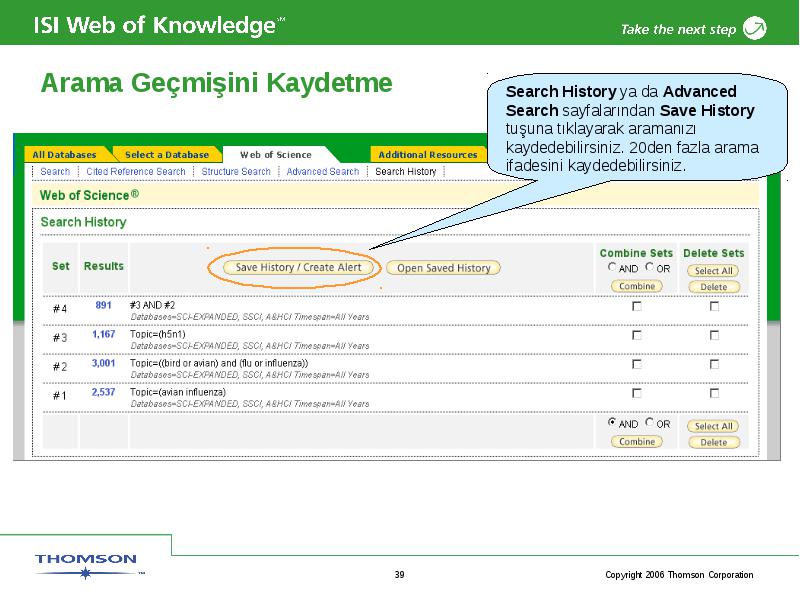Open the 891 results link
Image resolution: width=800 pixels, height=600 pixels.
pyautogui.click(x=104, y=305)
